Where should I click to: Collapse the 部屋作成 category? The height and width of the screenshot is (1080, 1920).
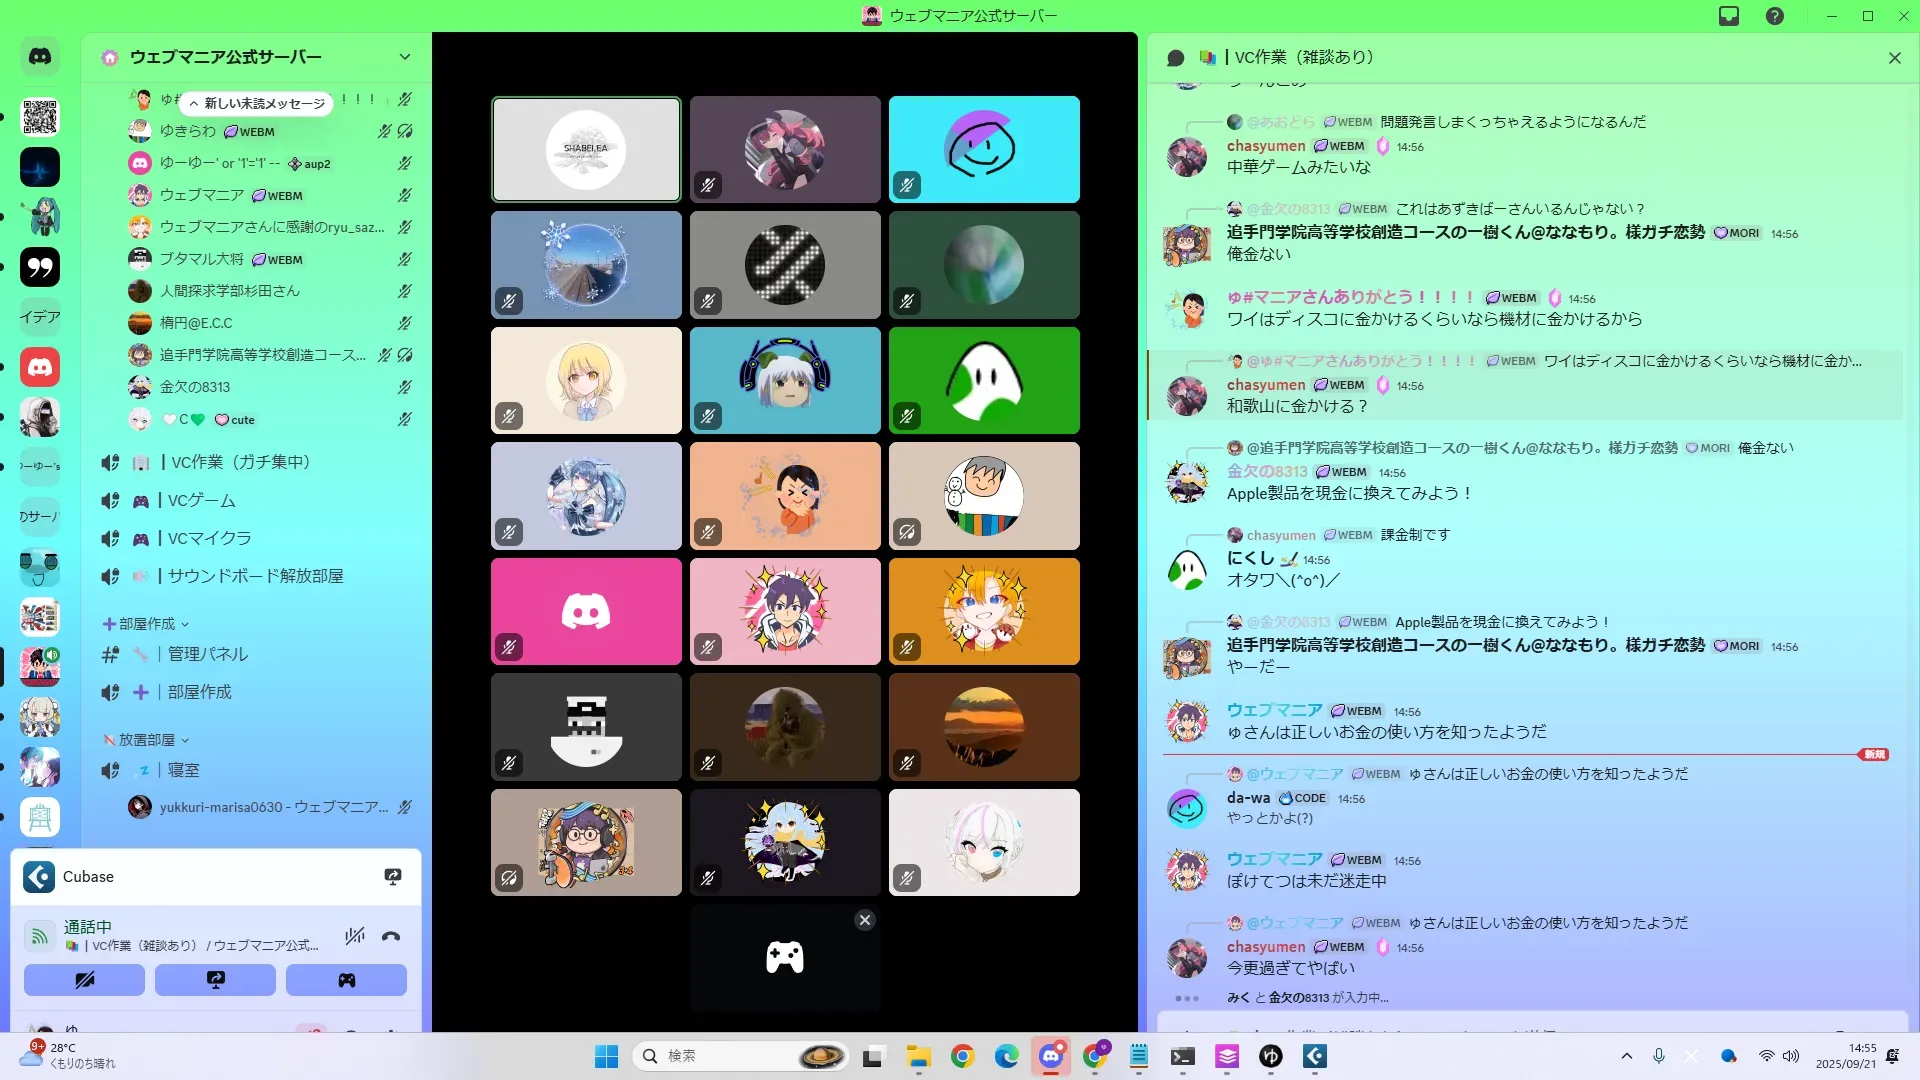click(x=147, y=624)
